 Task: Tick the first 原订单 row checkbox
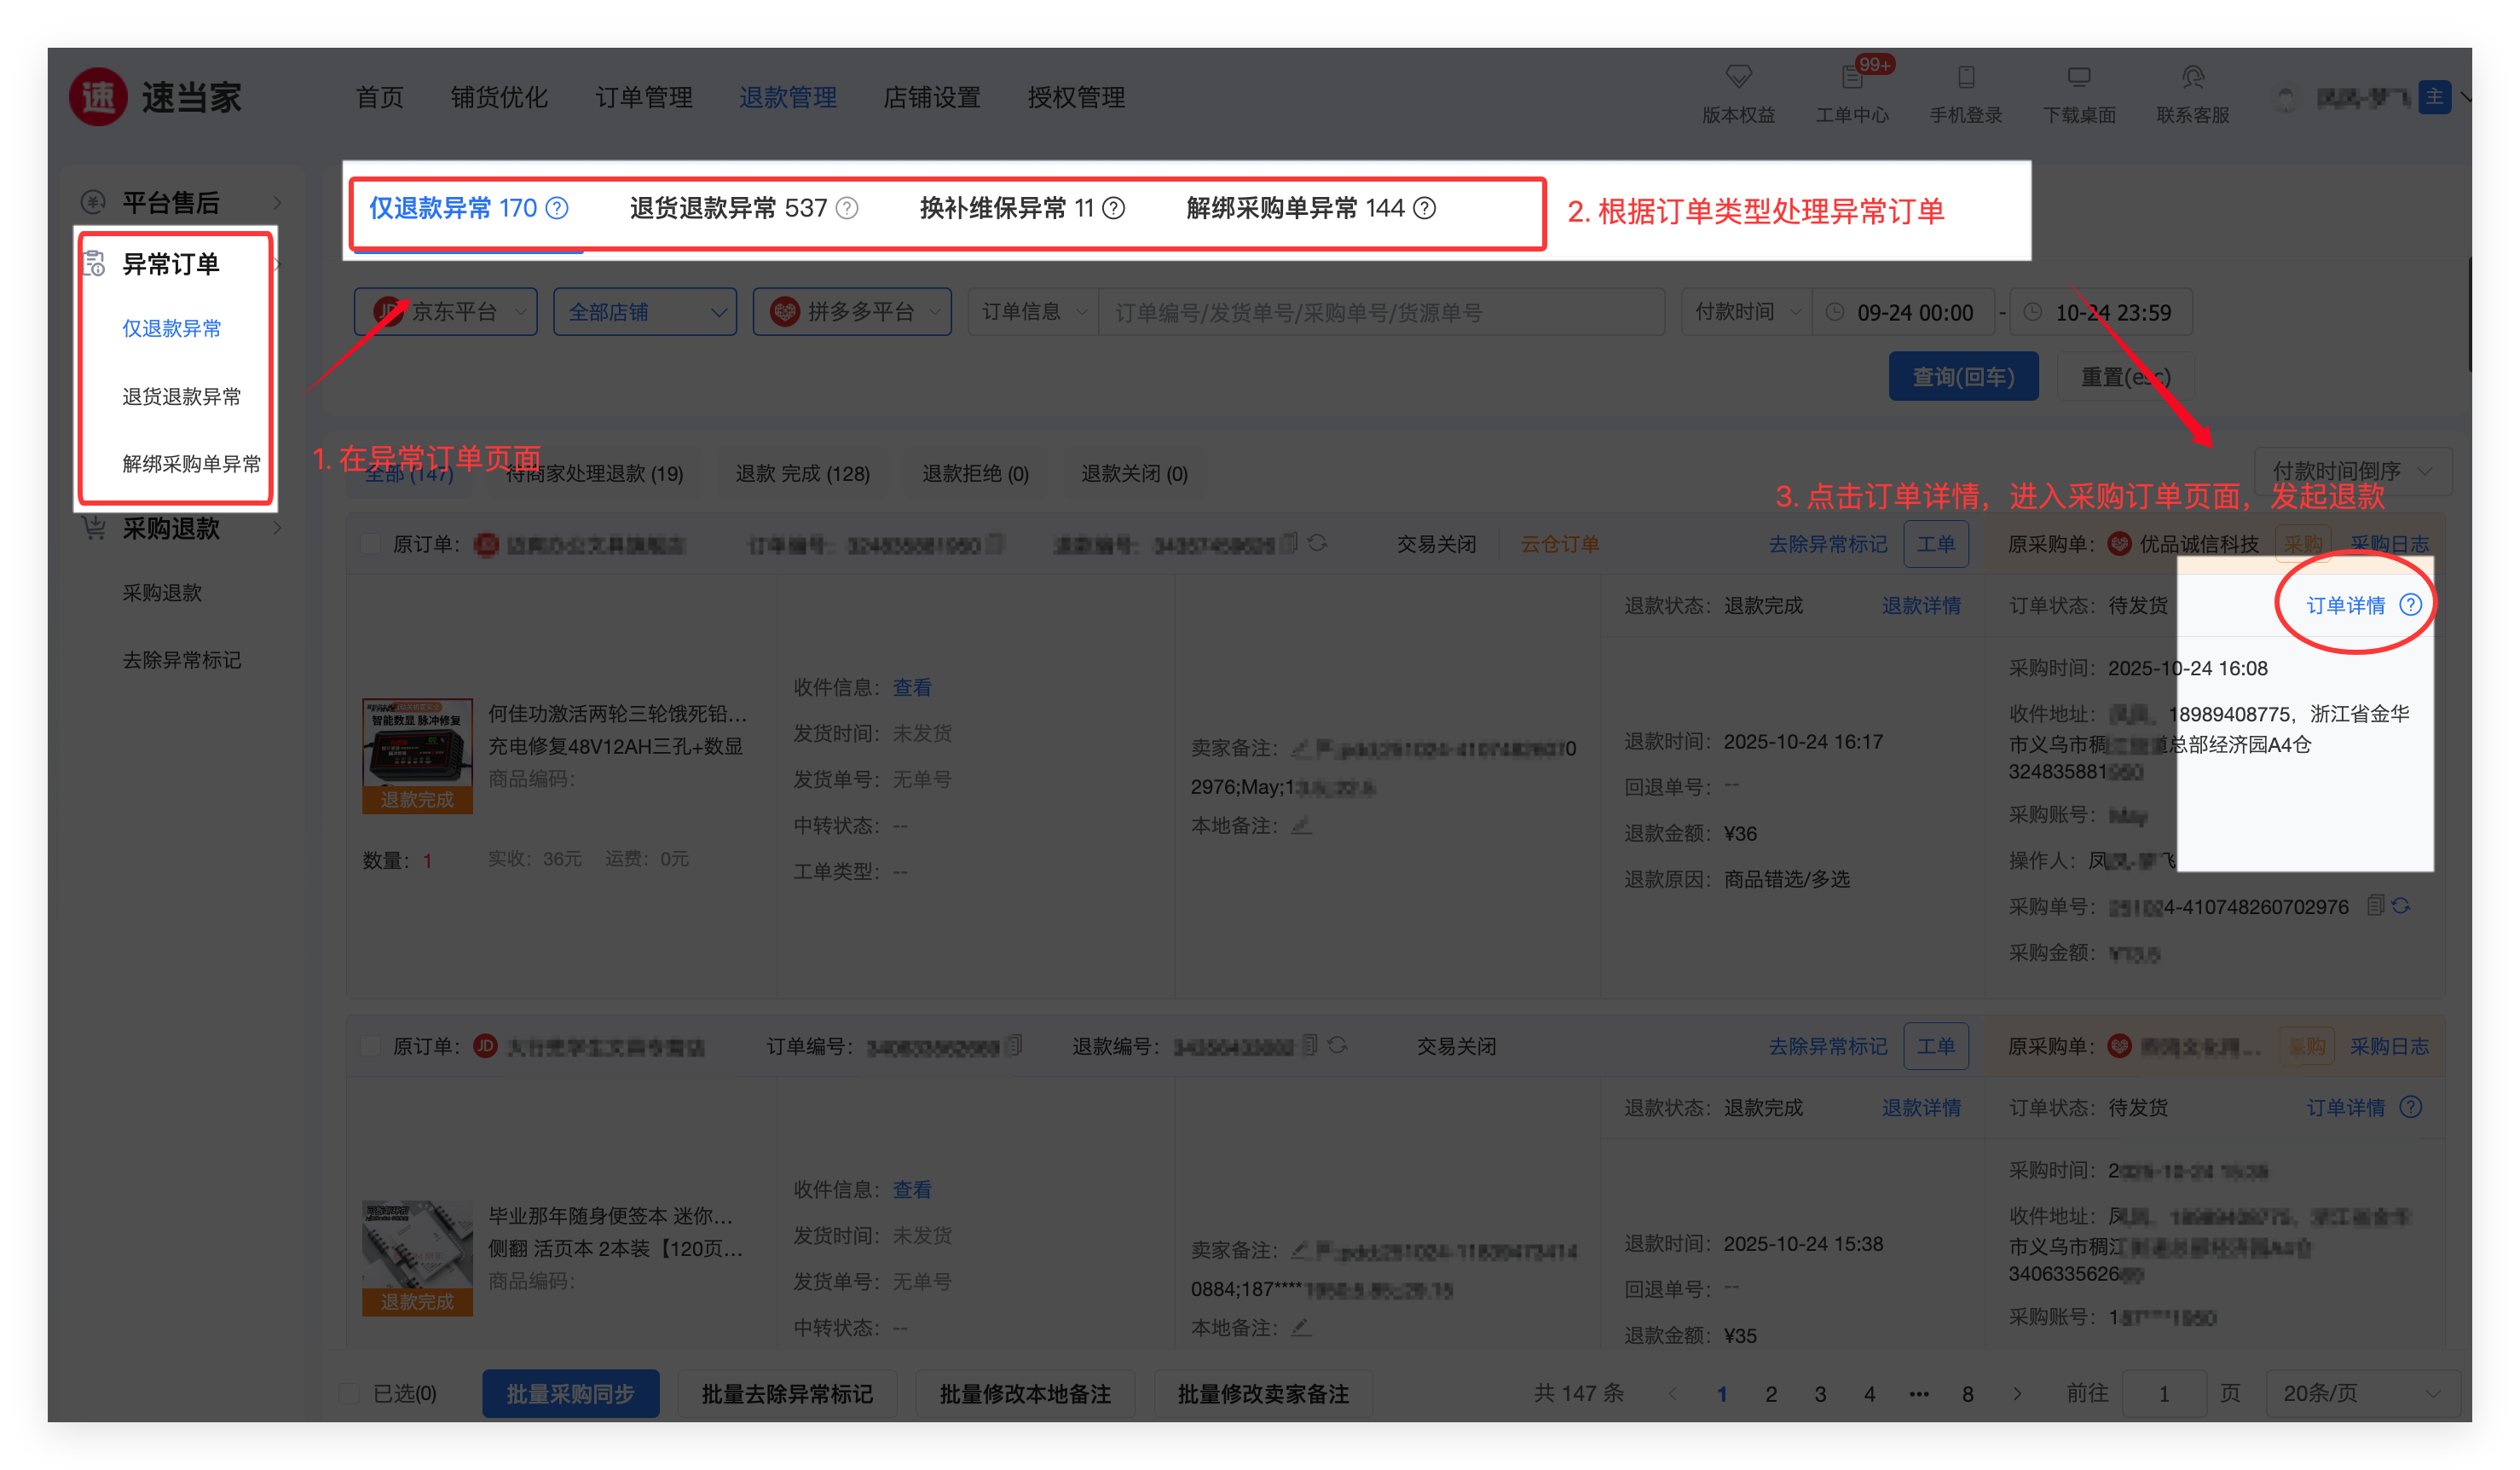[370, 544]
